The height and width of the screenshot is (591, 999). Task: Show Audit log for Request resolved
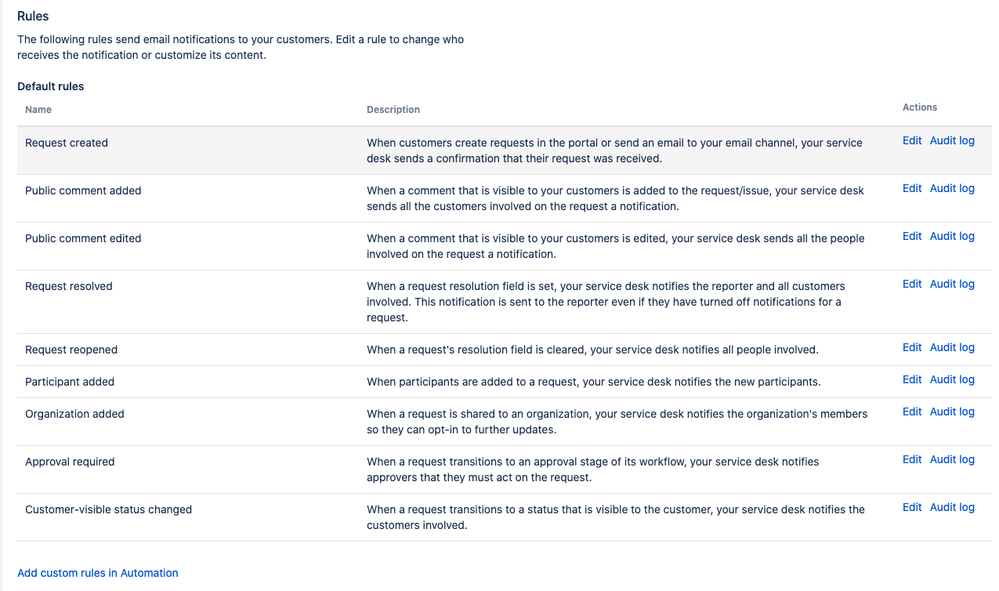952,284
